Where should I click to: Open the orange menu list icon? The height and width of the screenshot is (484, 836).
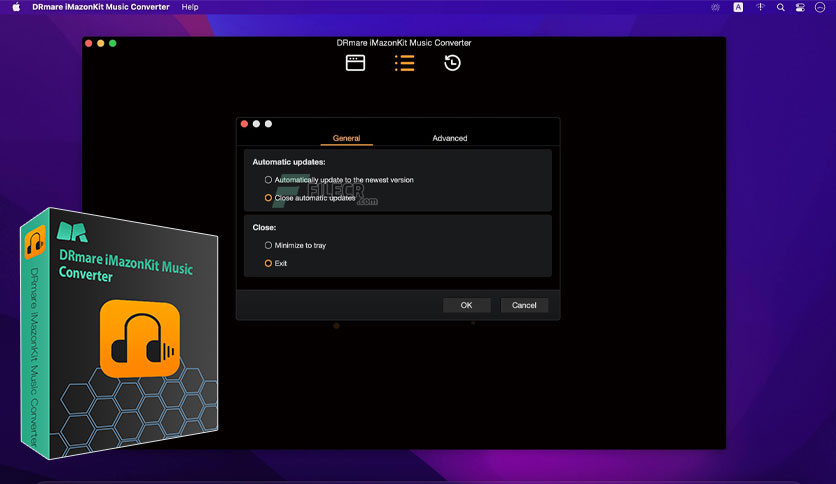pyautogui.click(x=404, y=63)
